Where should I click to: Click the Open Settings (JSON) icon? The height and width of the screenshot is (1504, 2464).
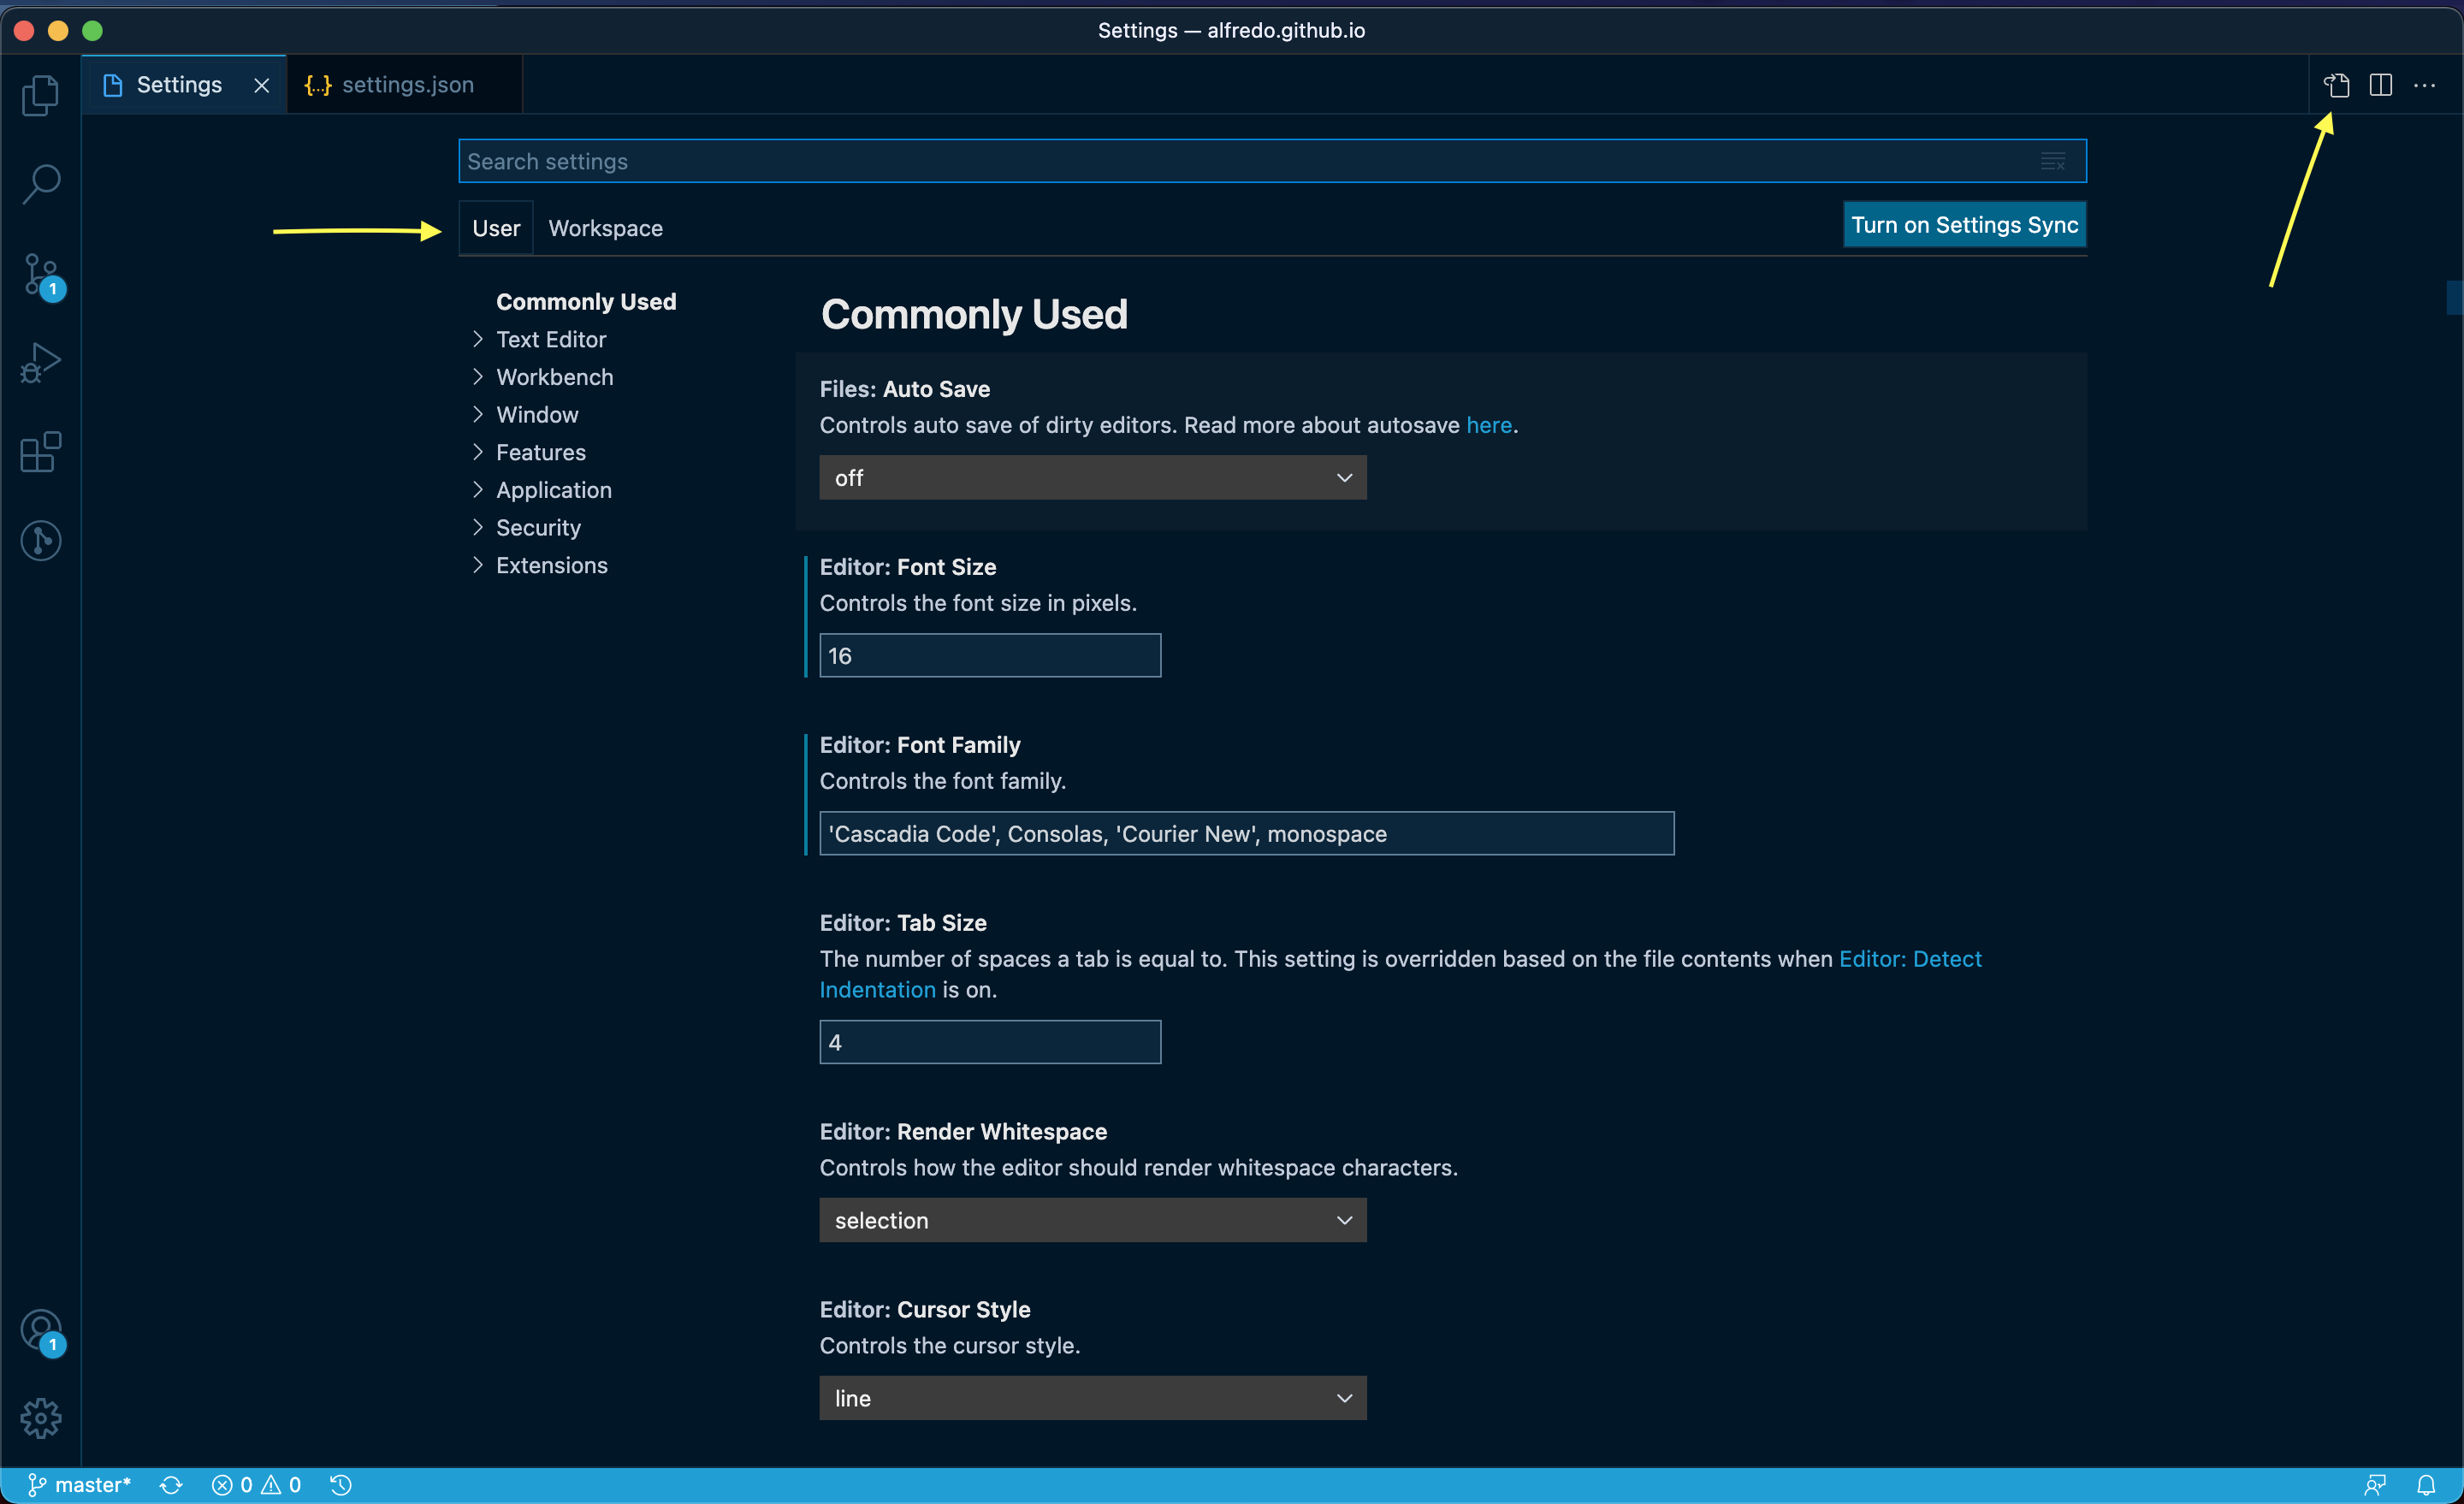point(2336,85)
